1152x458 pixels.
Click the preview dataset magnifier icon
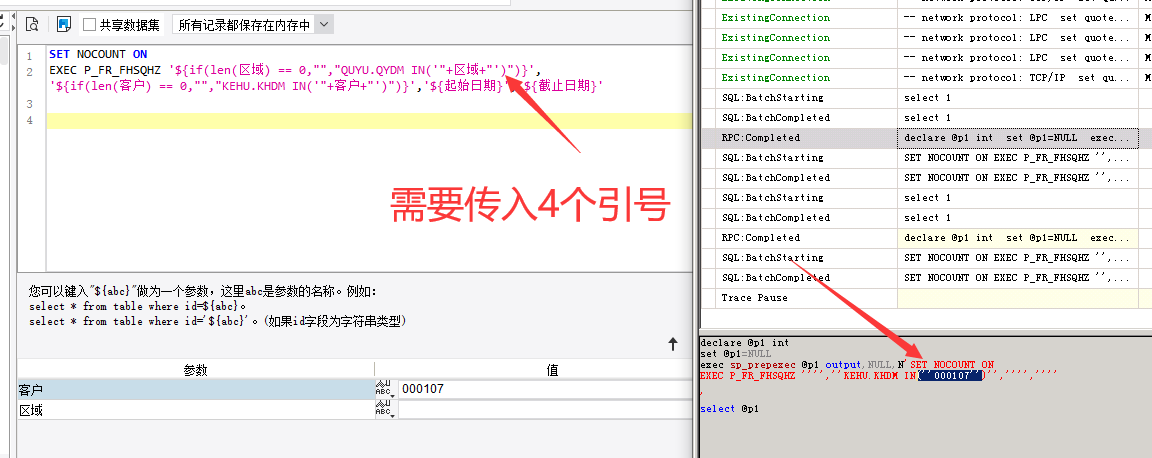click(x=32, y=25)
